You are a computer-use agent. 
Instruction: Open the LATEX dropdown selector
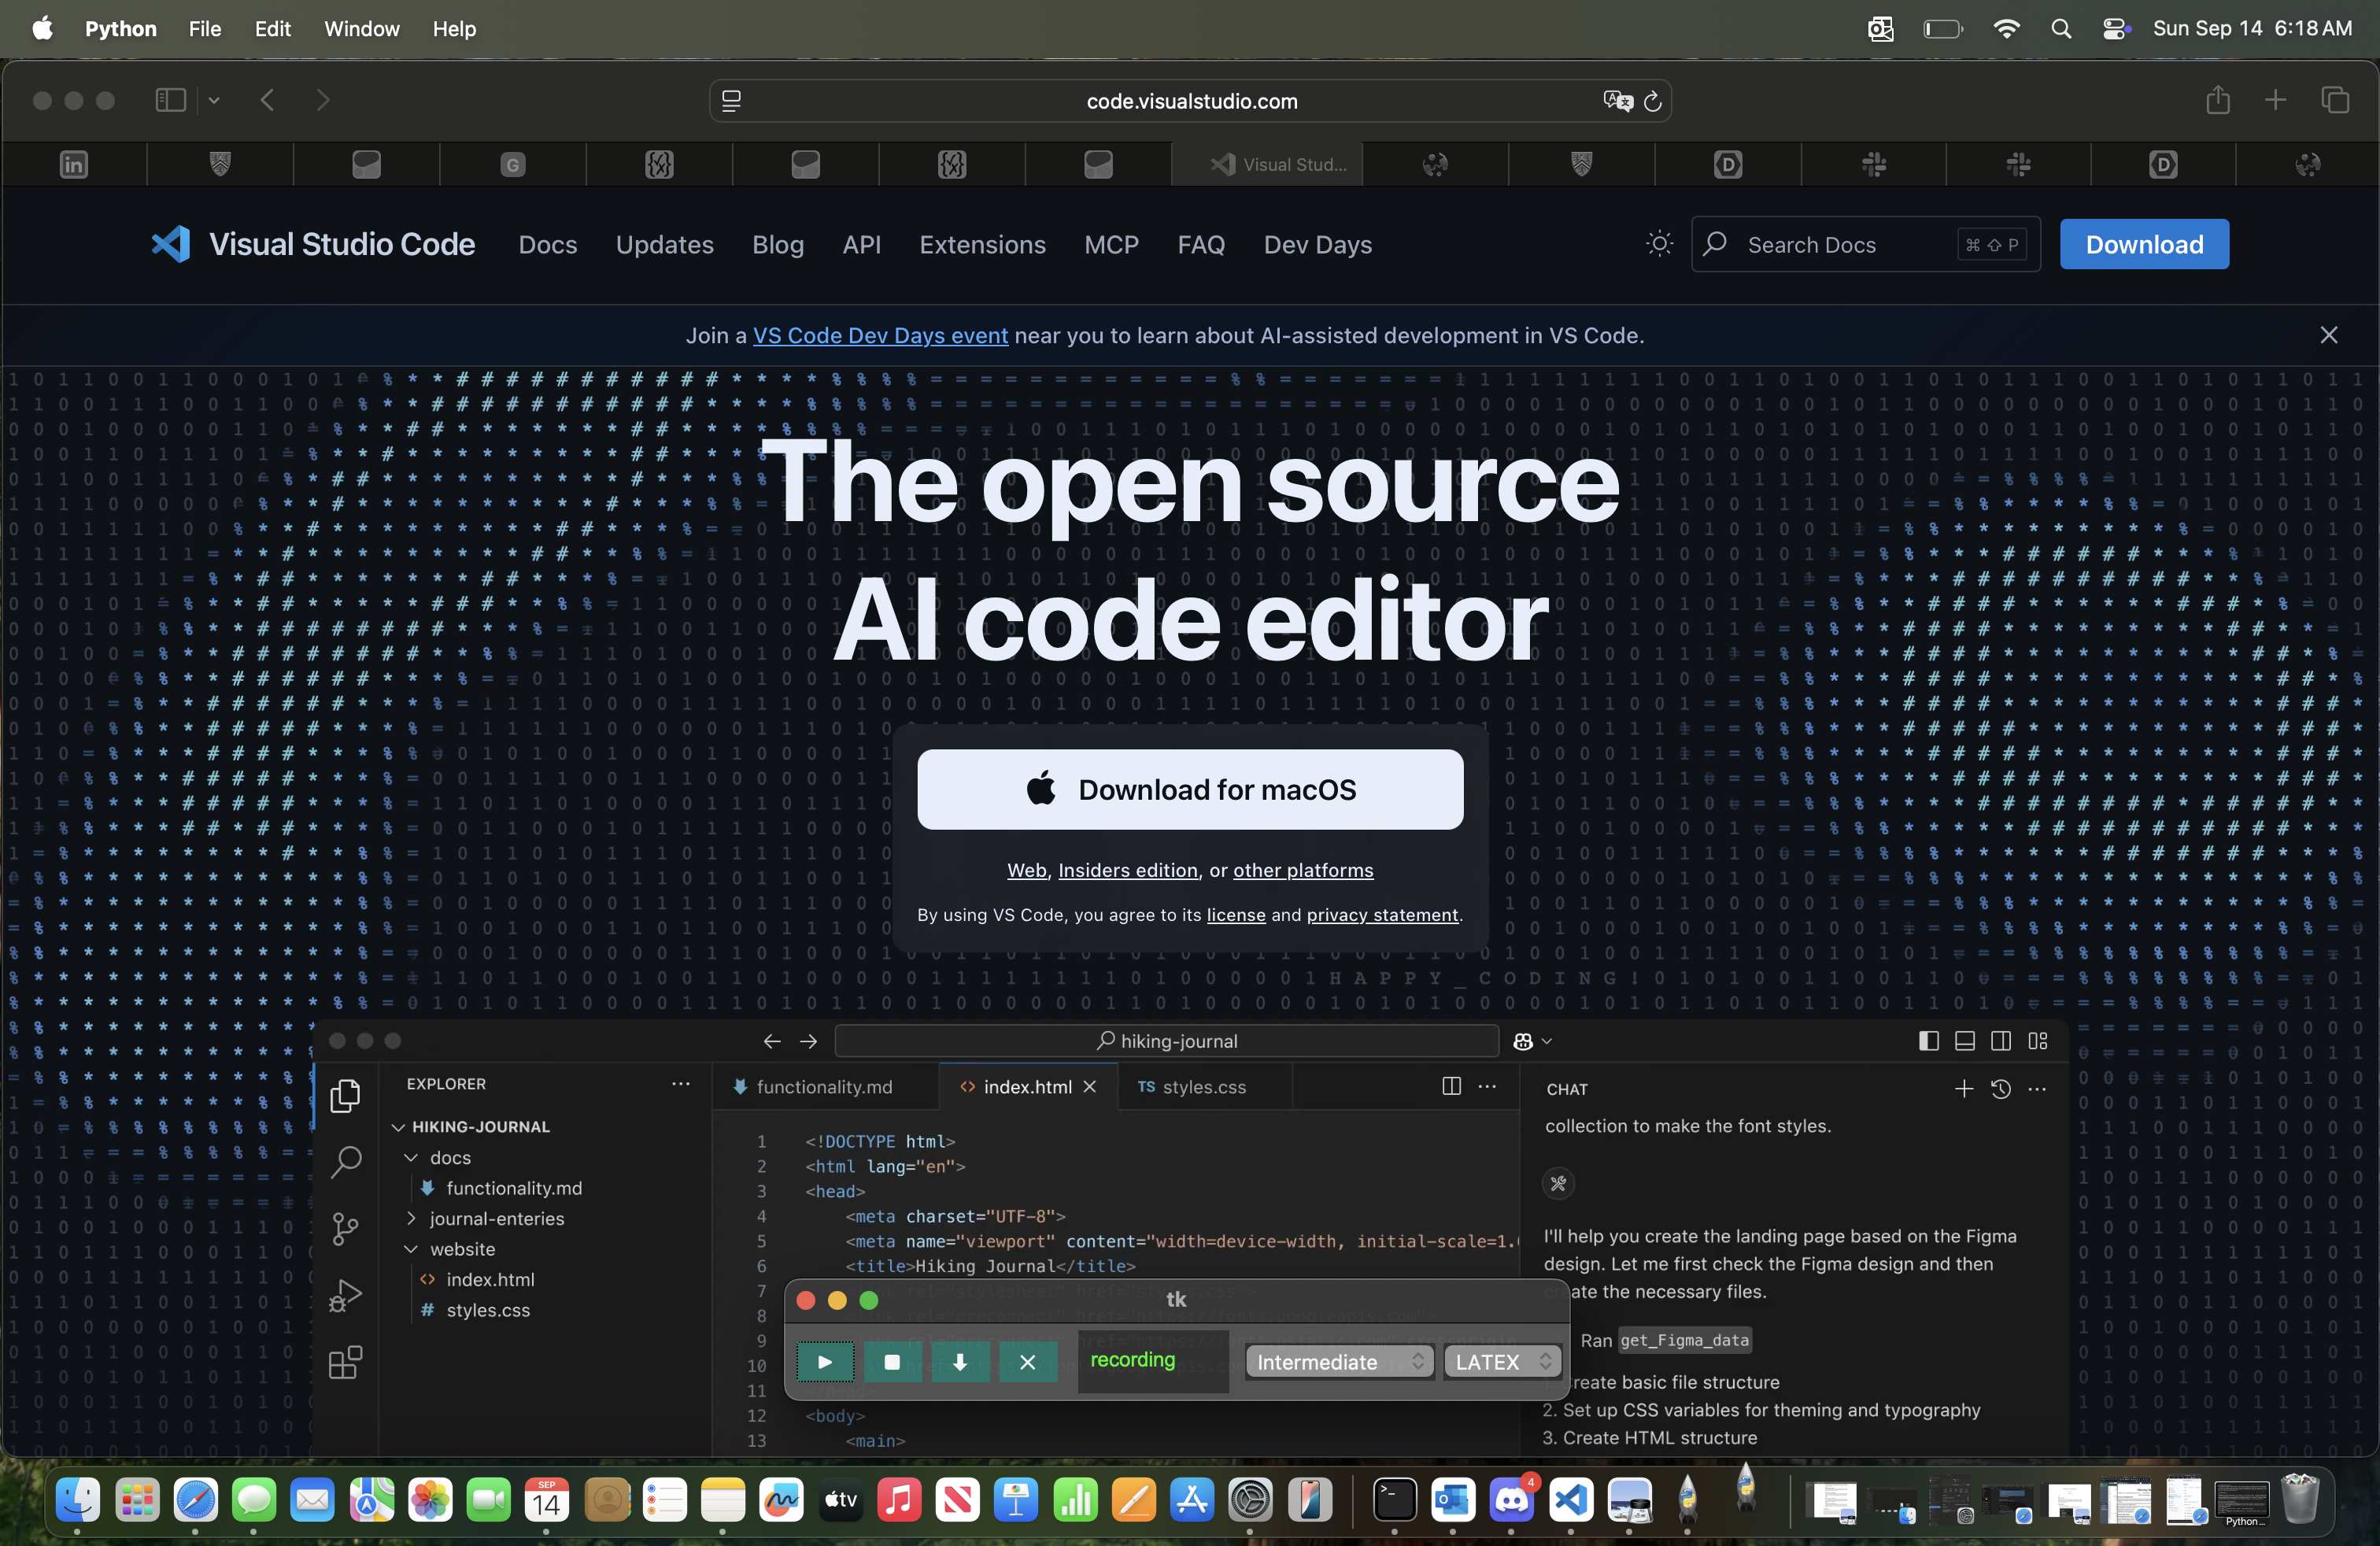tap(1501, 1362)
